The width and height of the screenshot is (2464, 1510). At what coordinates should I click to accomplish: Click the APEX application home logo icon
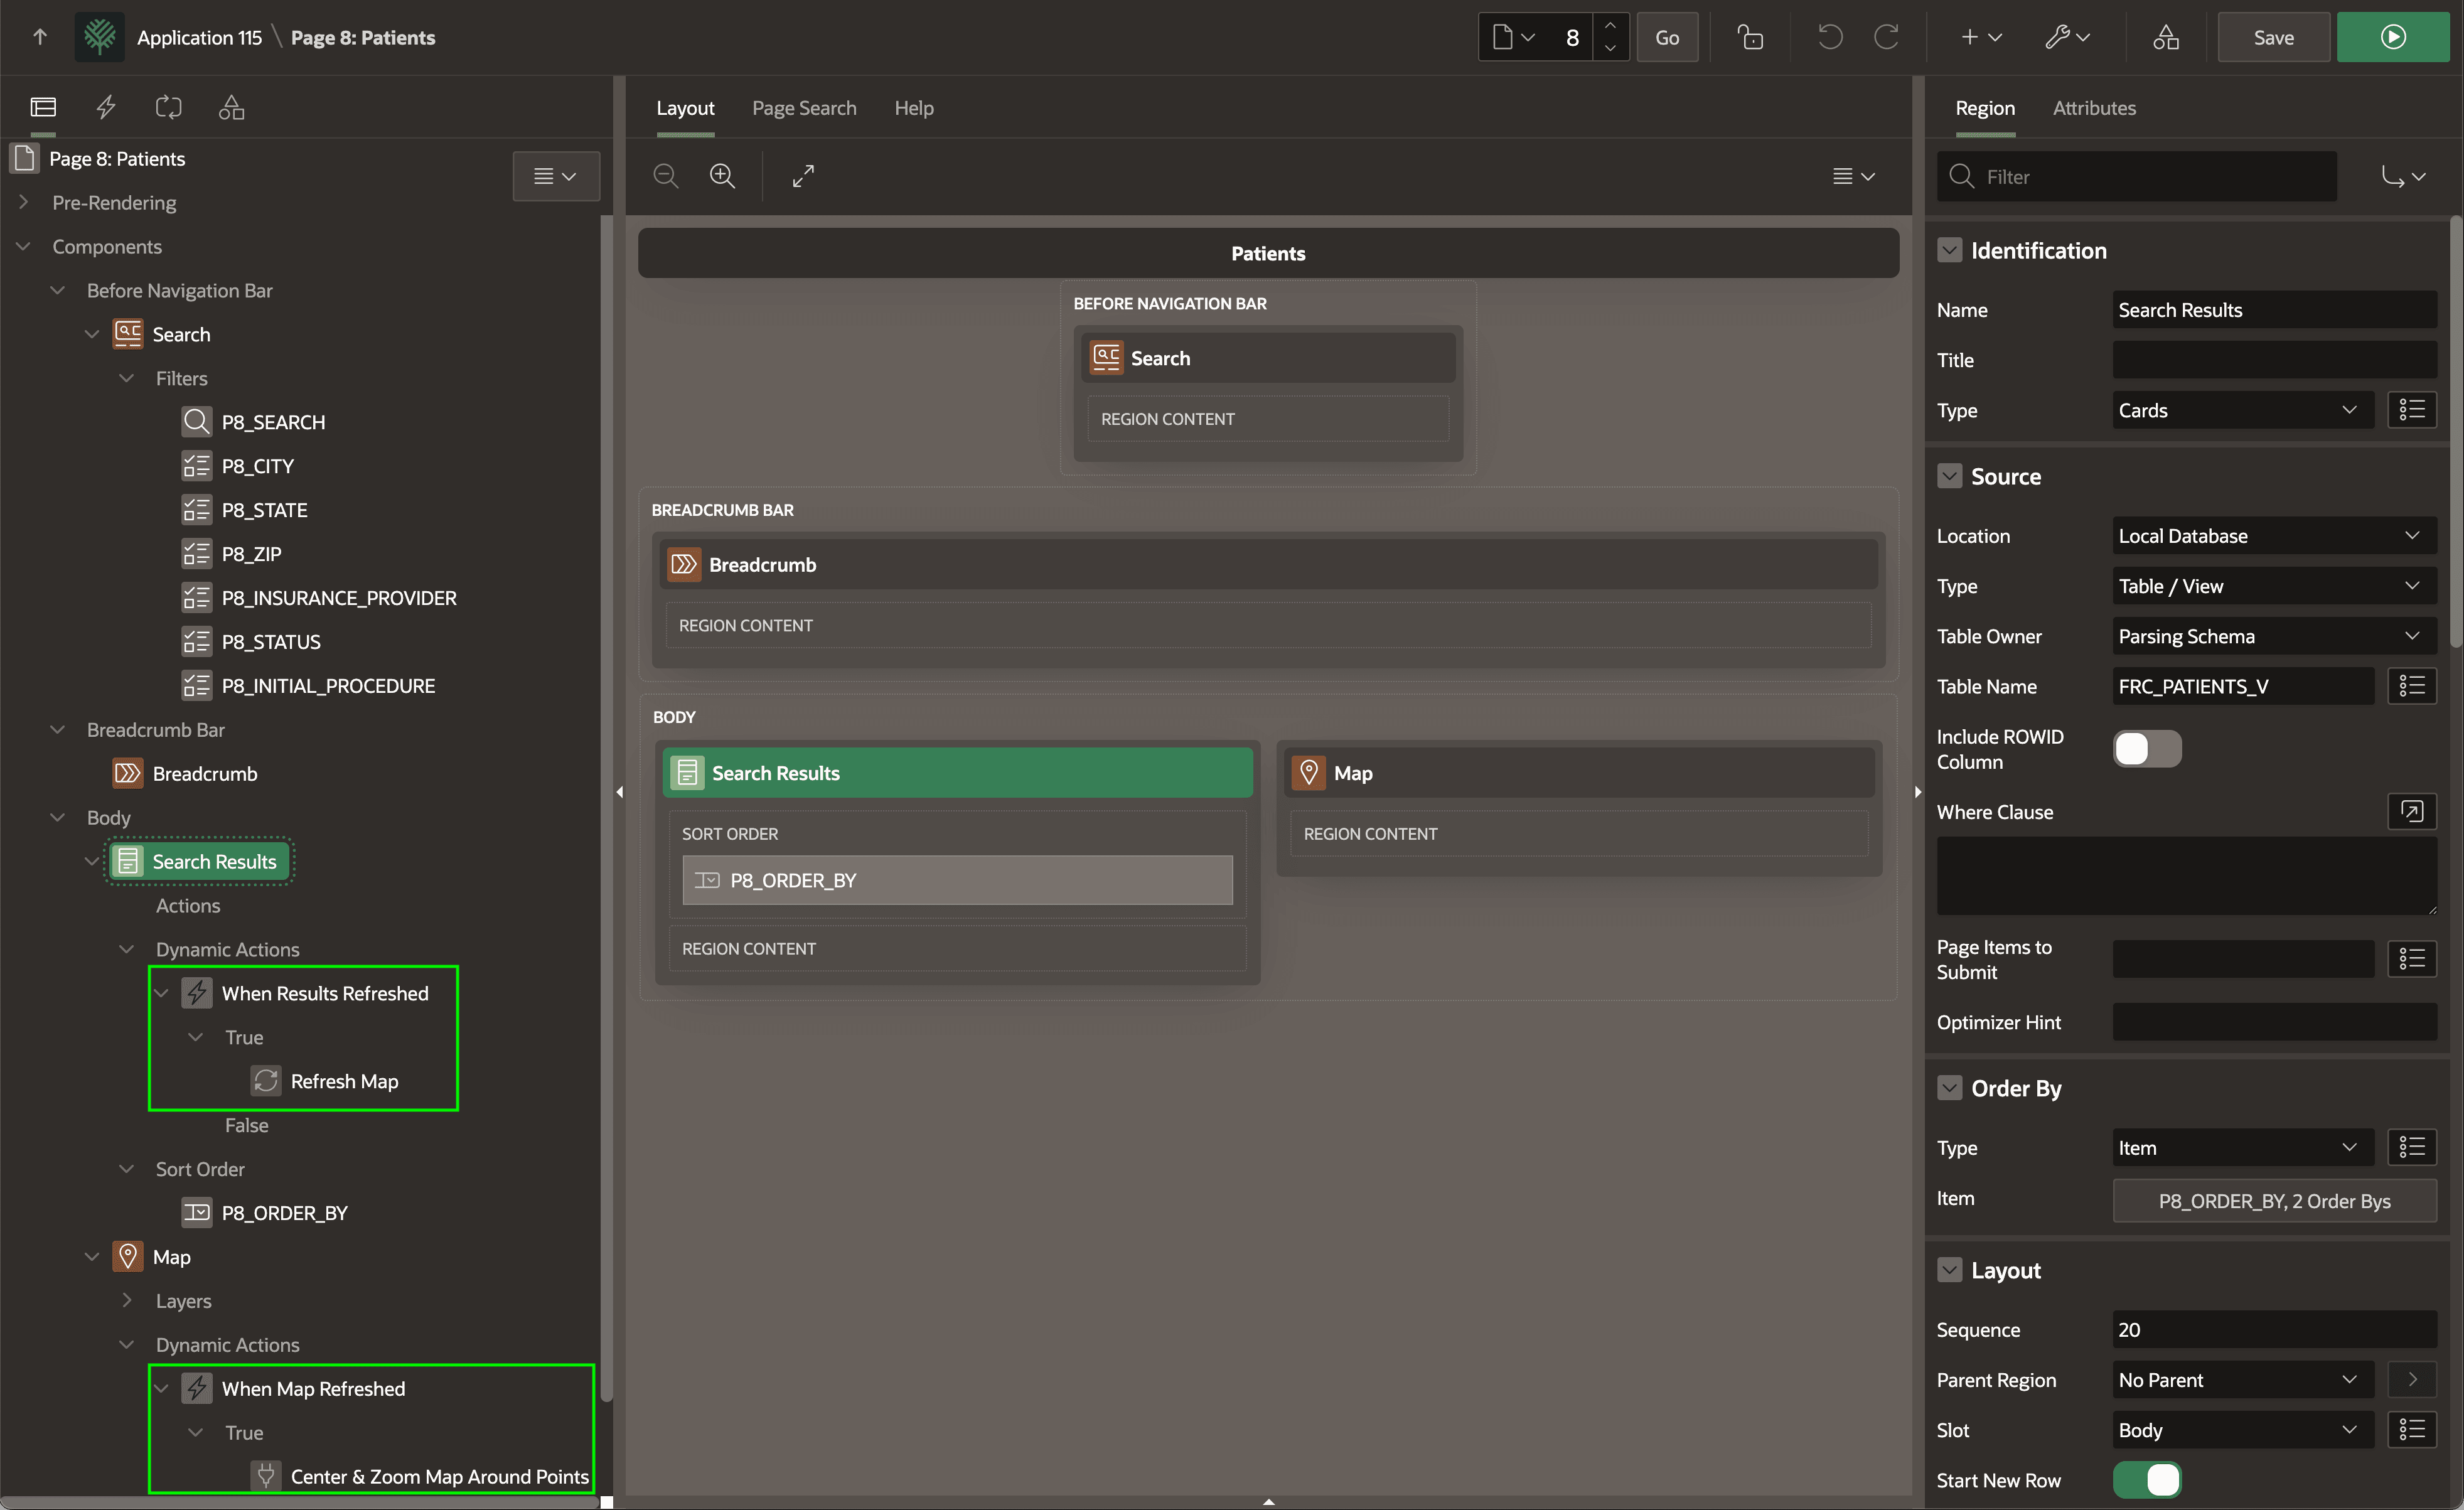[x=99, y=37]
